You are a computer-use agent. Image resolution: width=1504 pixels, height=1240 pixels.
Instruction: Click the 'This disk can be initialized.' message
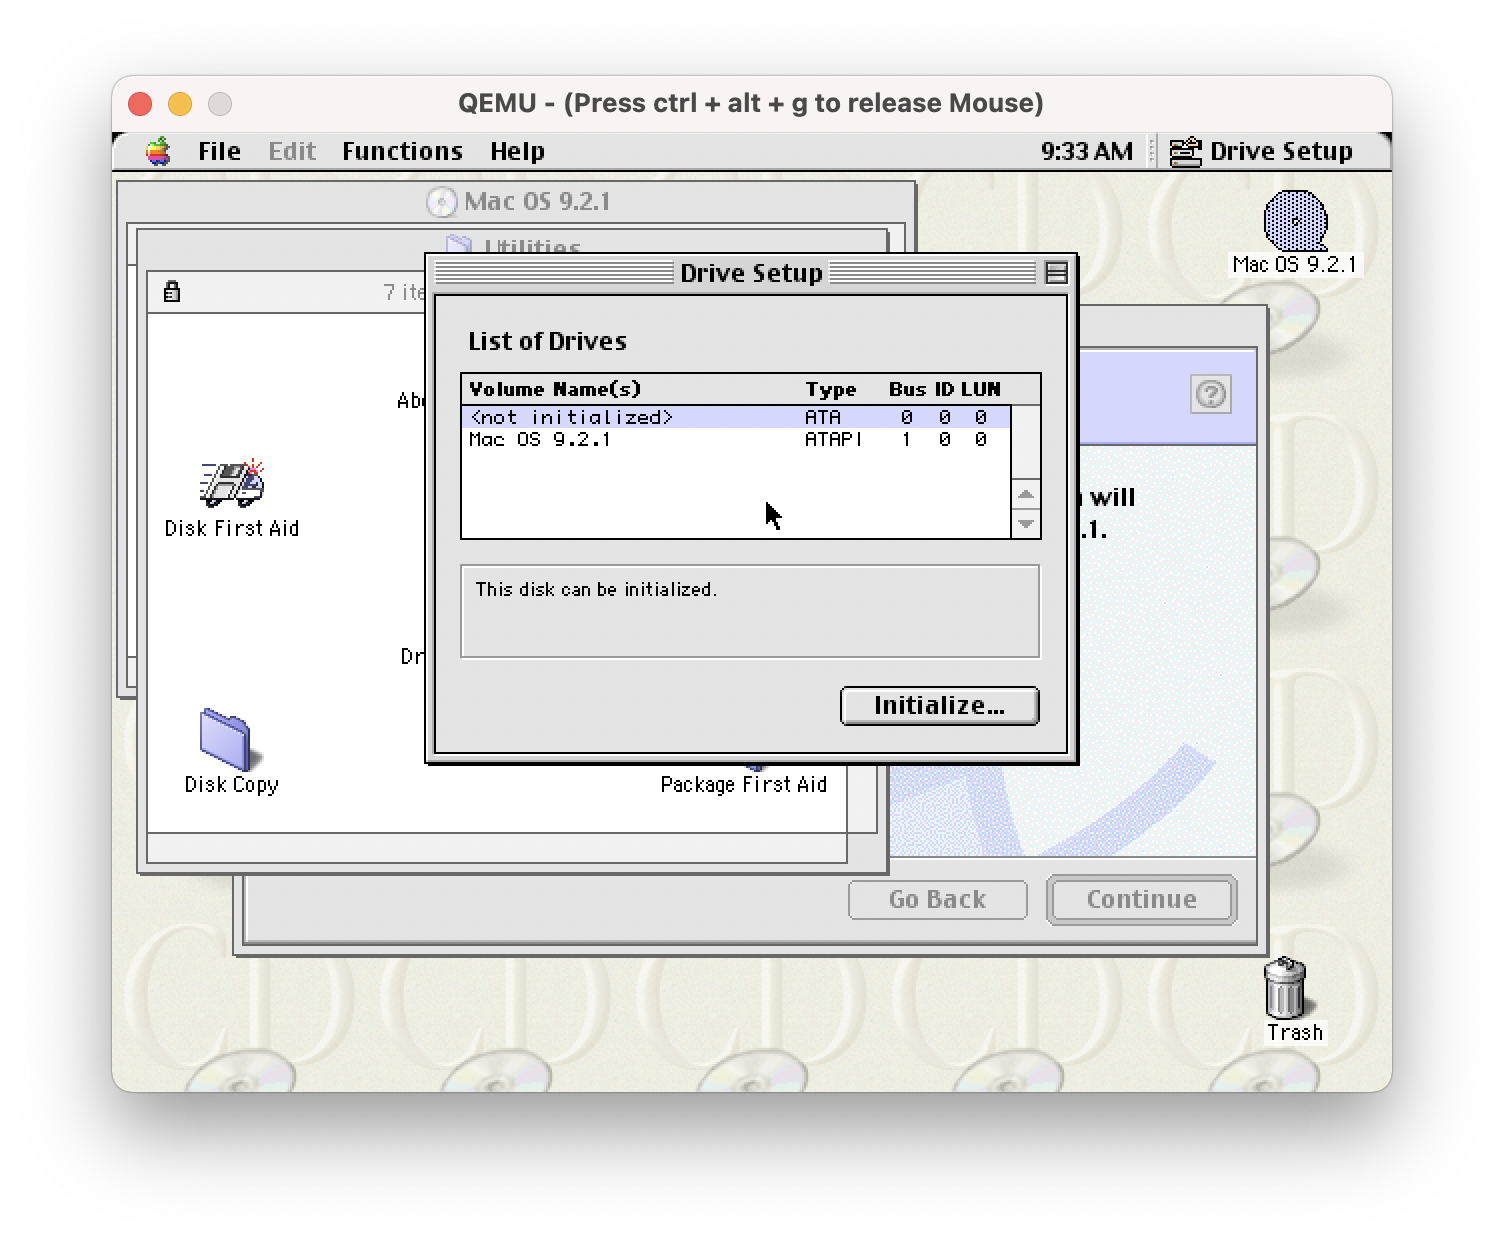coord(596,590)
